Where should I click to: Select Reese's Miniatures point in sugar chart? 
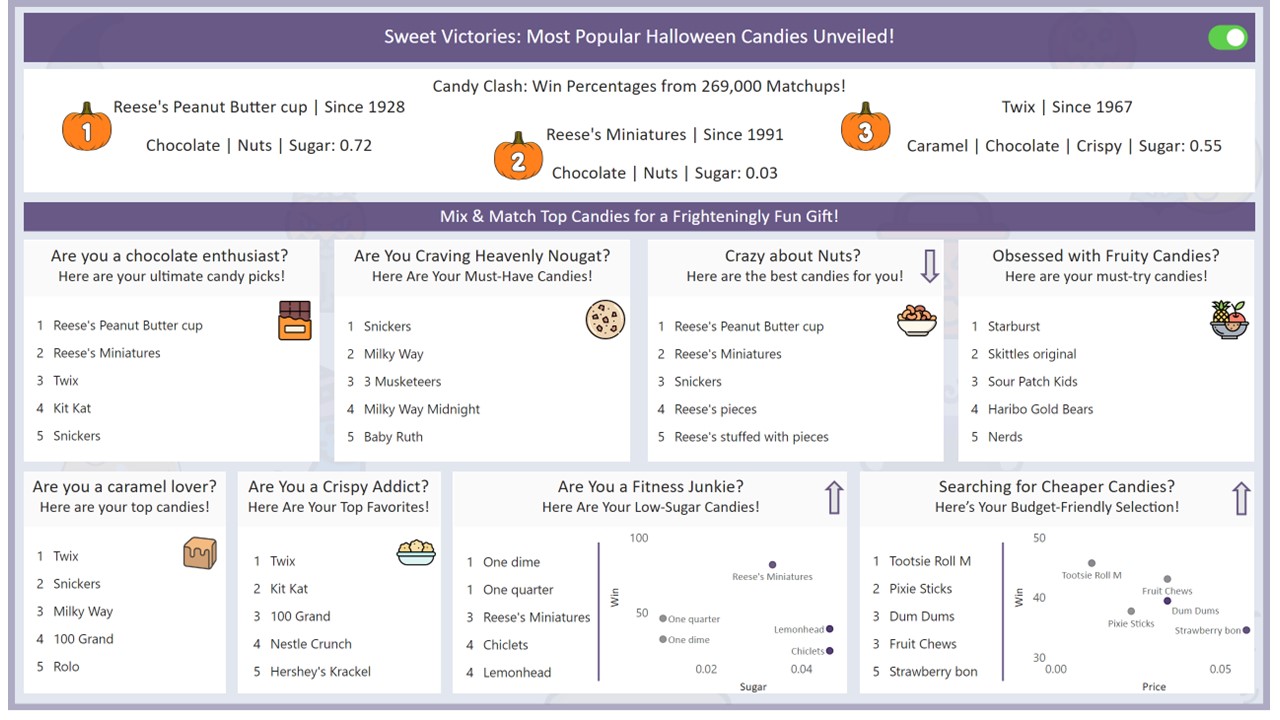(x=772, y=565)
